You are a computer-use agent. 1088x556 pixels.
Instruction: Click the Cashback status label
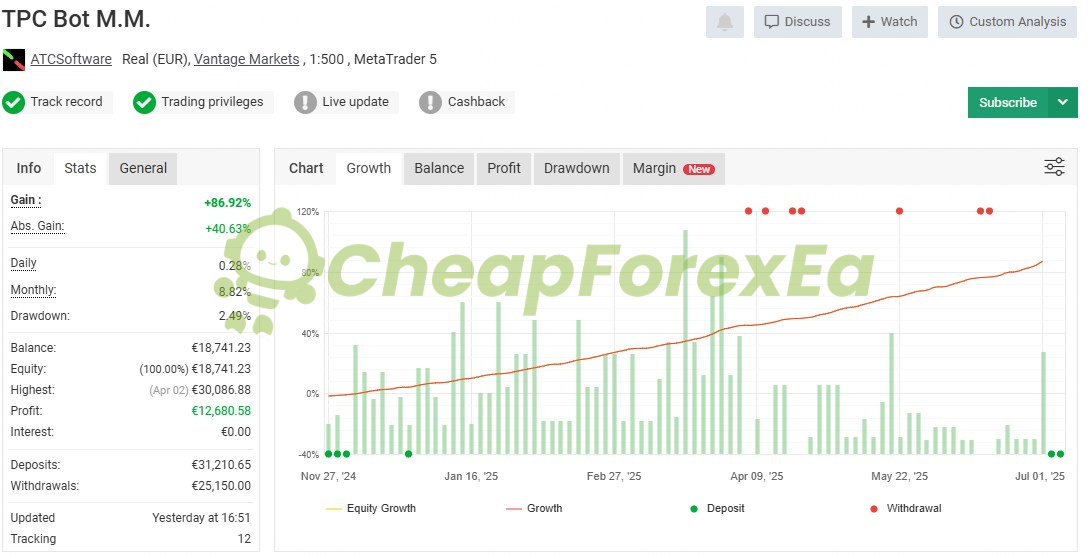point(477,102)
